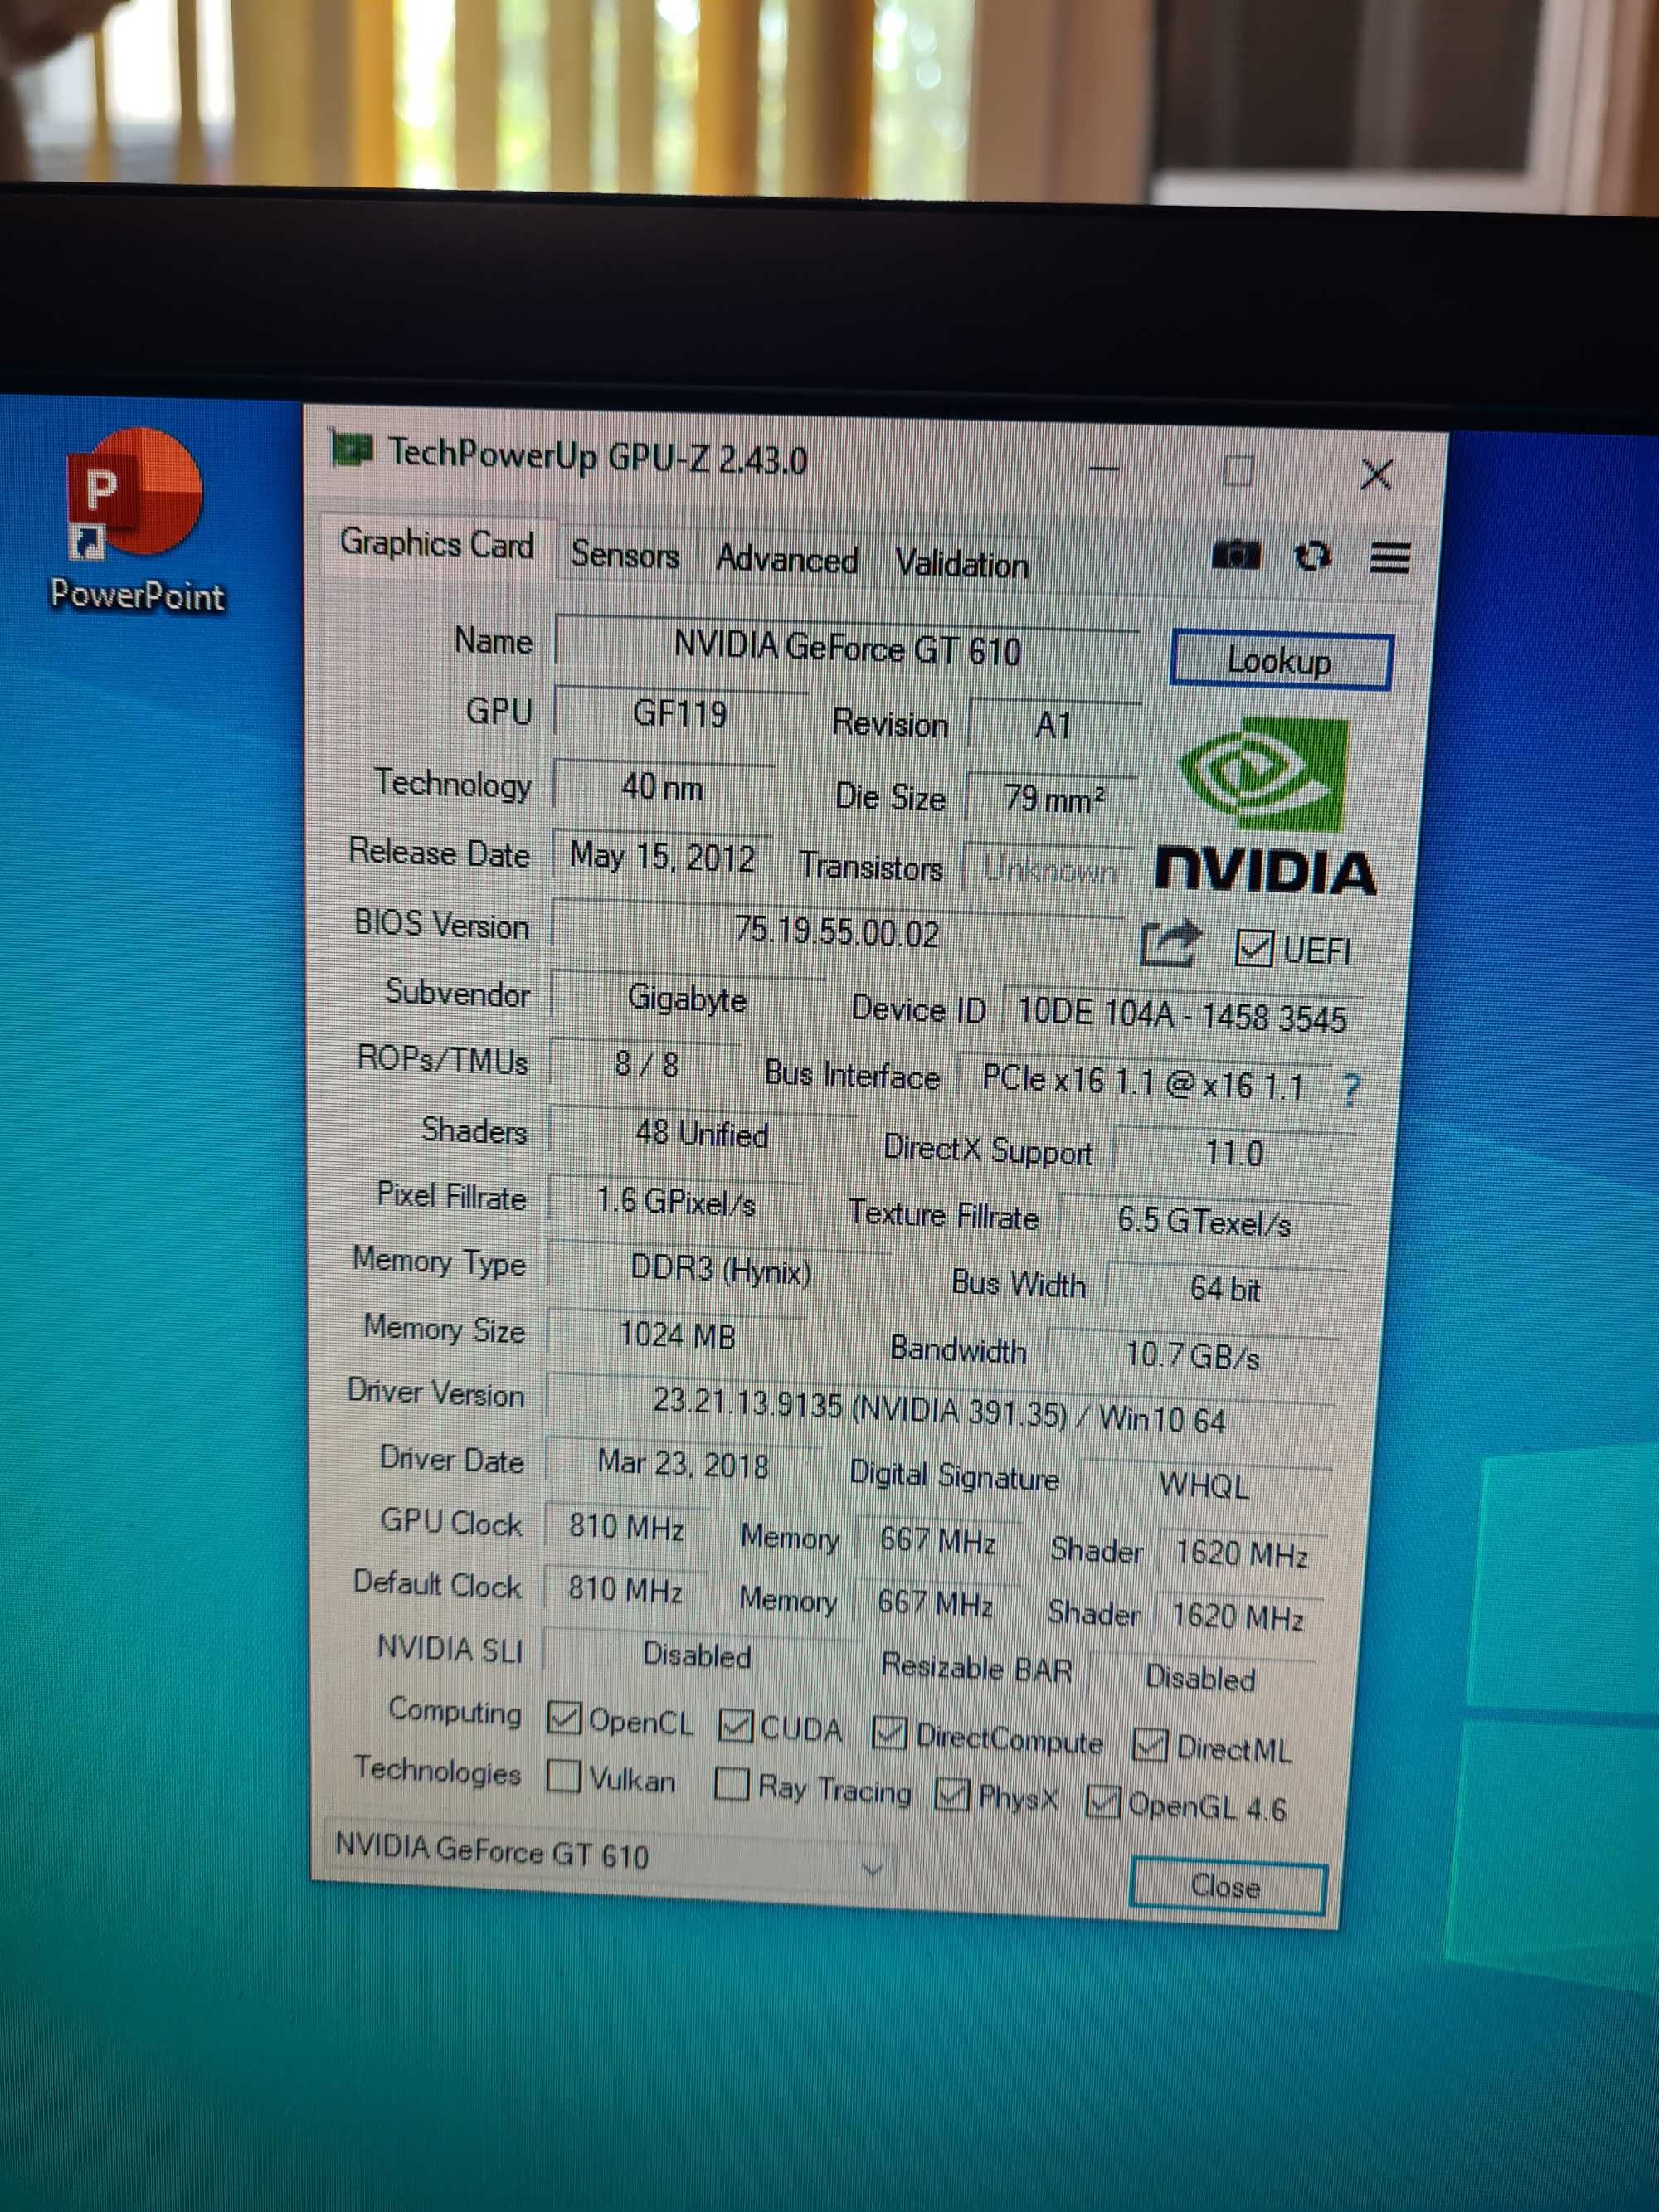Toggle the Ray Tracing checkbox

click(x=731, y=1784)
